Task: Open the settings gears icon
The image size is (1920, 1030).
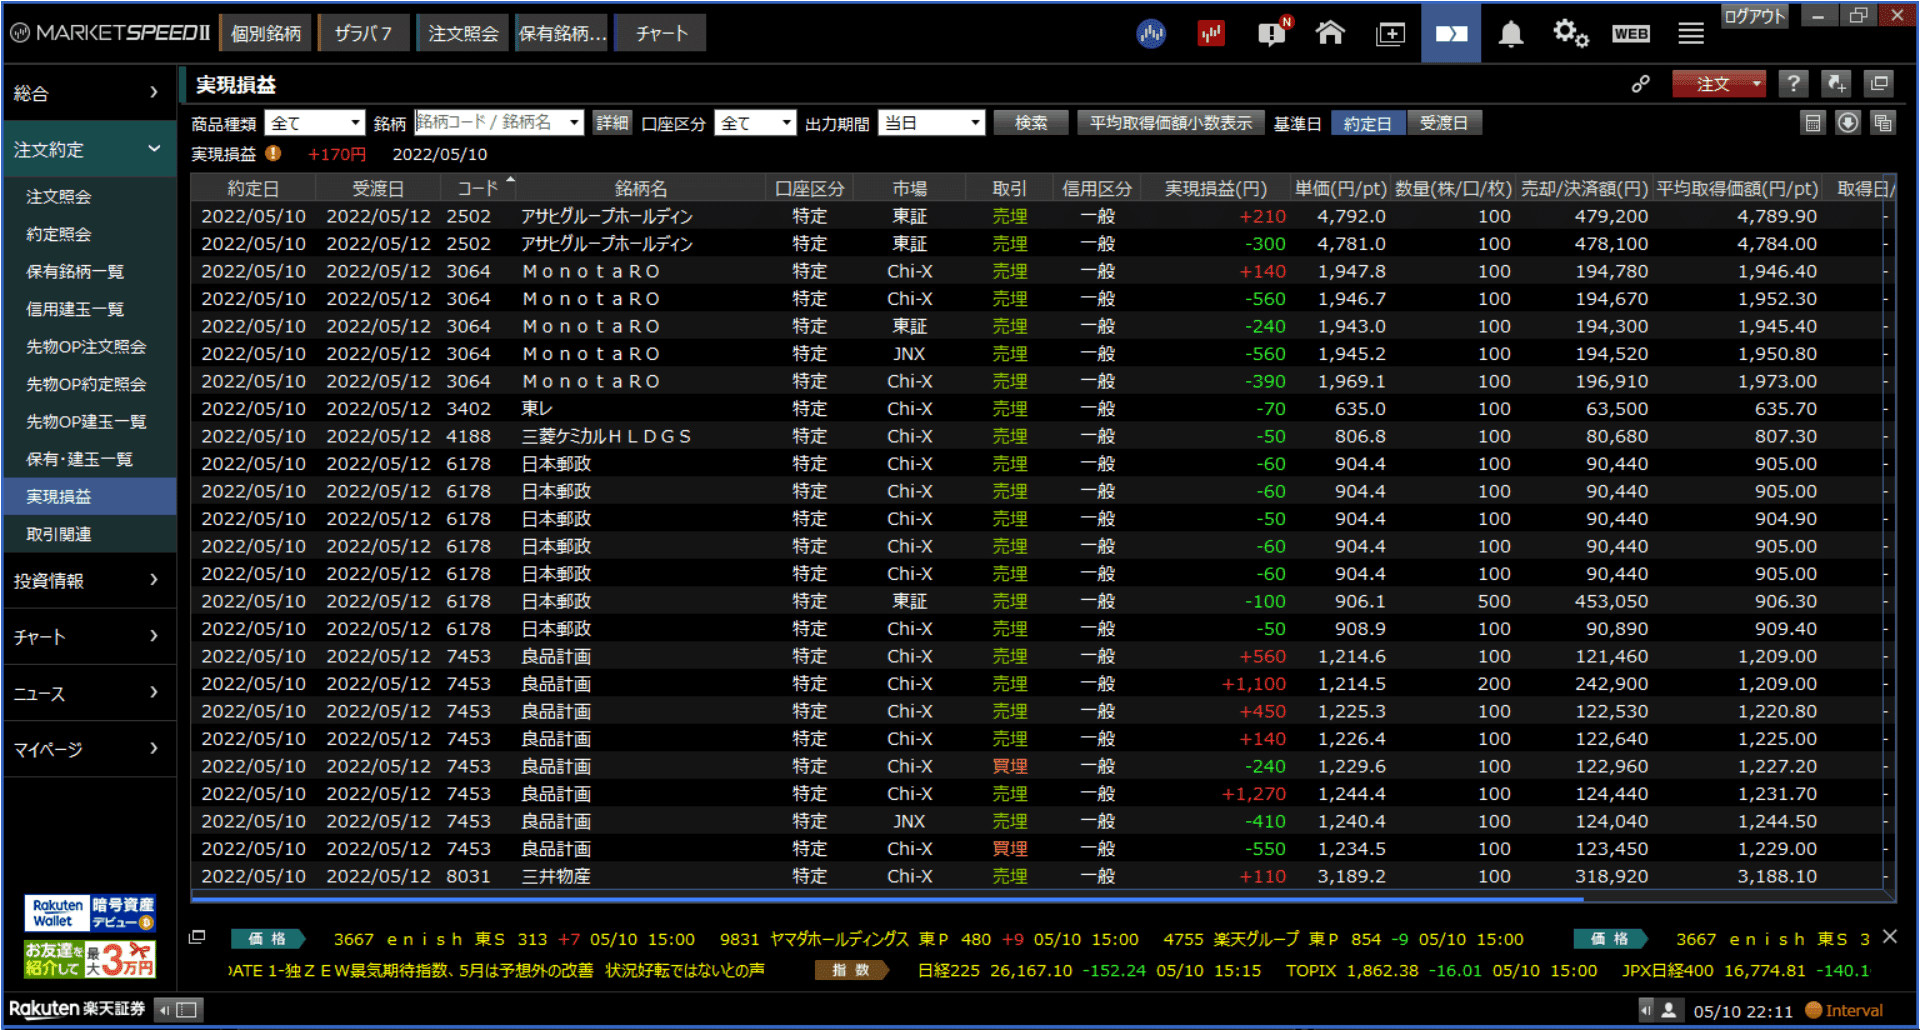Action: (1570, 34)
